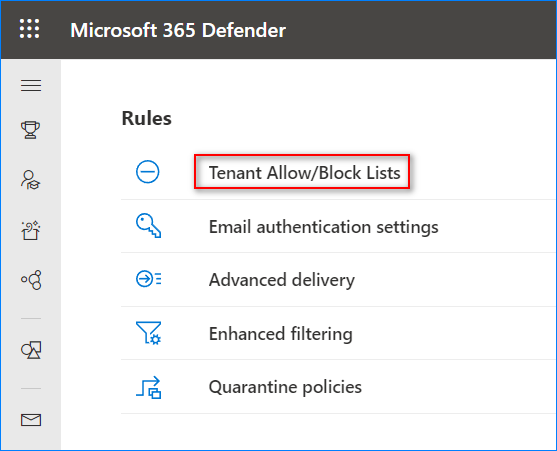Open Advanced delivery rule
The height and width of the screenshot is (451, 557).
coord(282,280)
